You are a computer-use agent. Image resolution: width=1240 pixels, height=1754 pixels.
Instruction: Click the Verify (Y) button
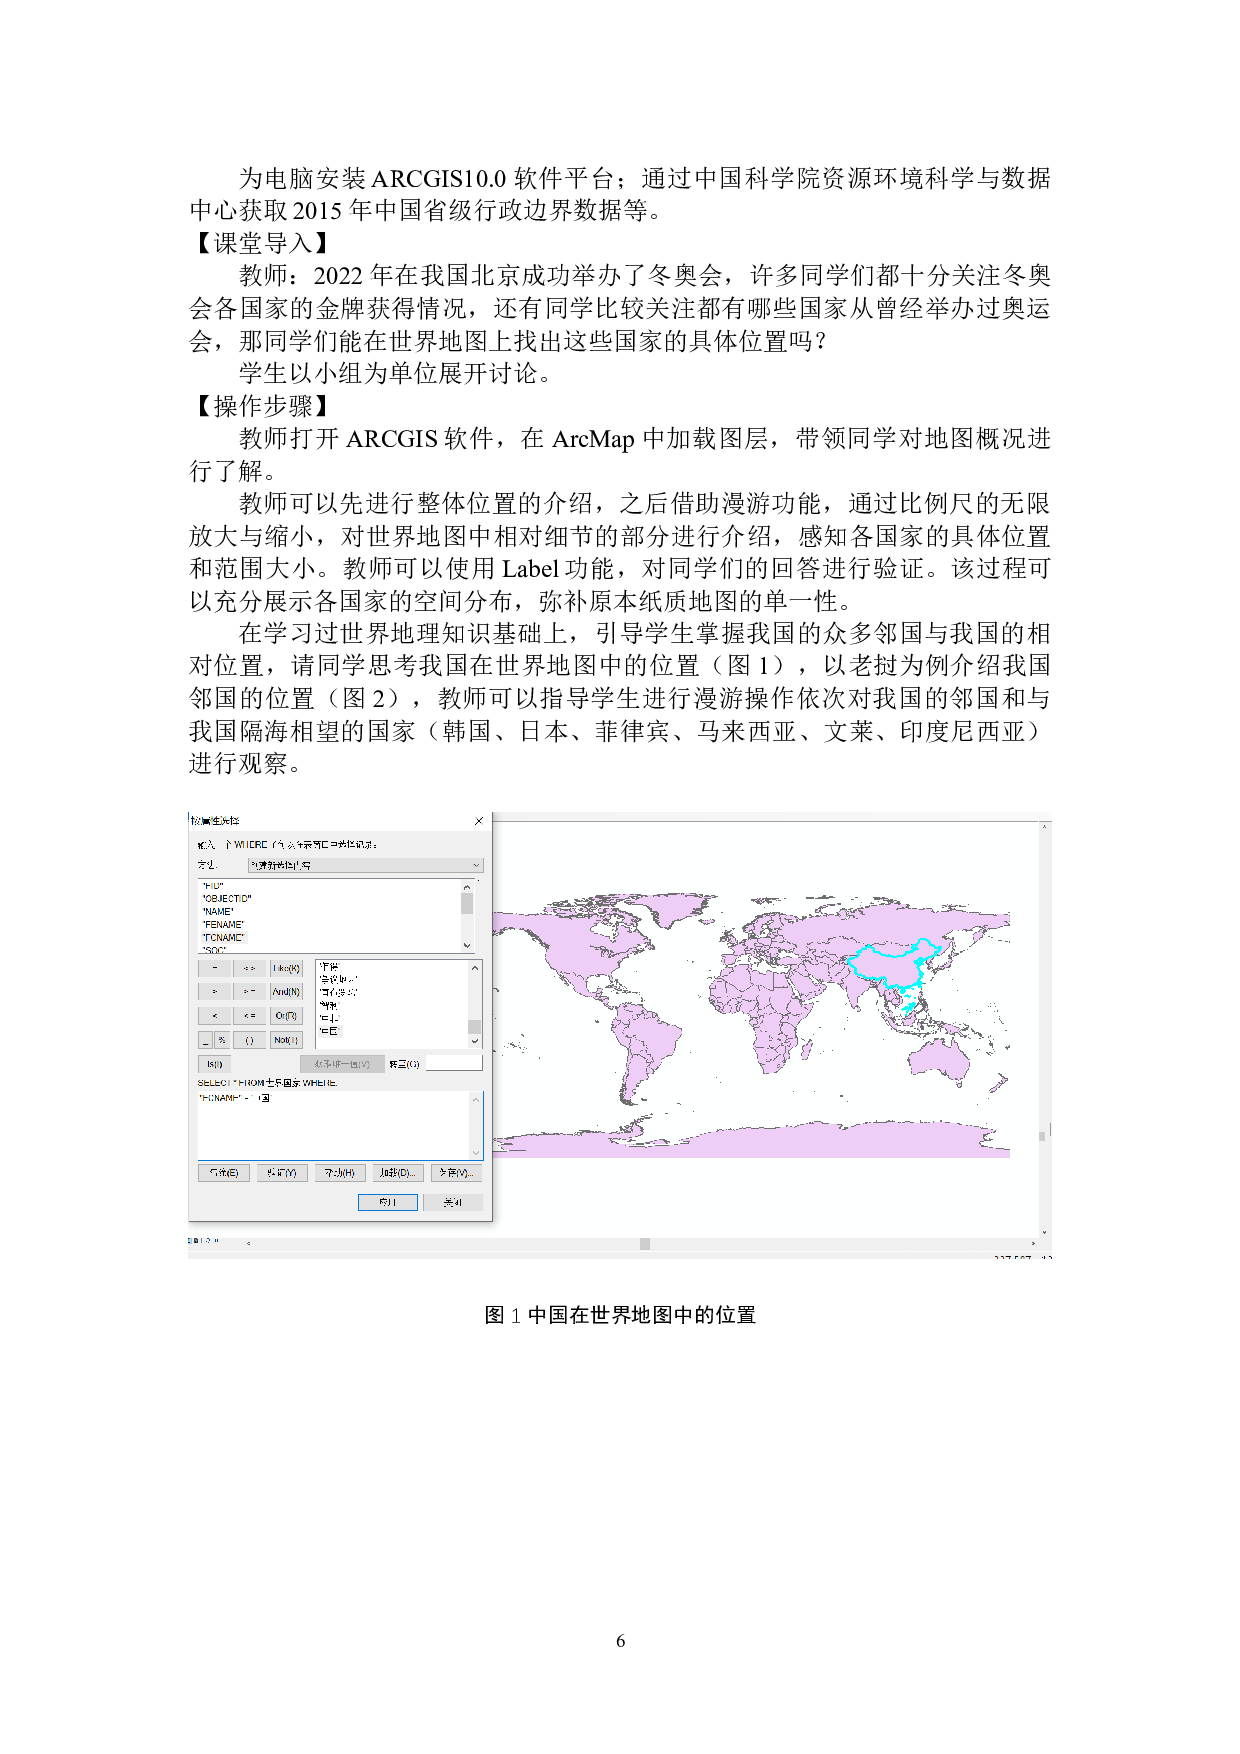(x=282, y=1173)
